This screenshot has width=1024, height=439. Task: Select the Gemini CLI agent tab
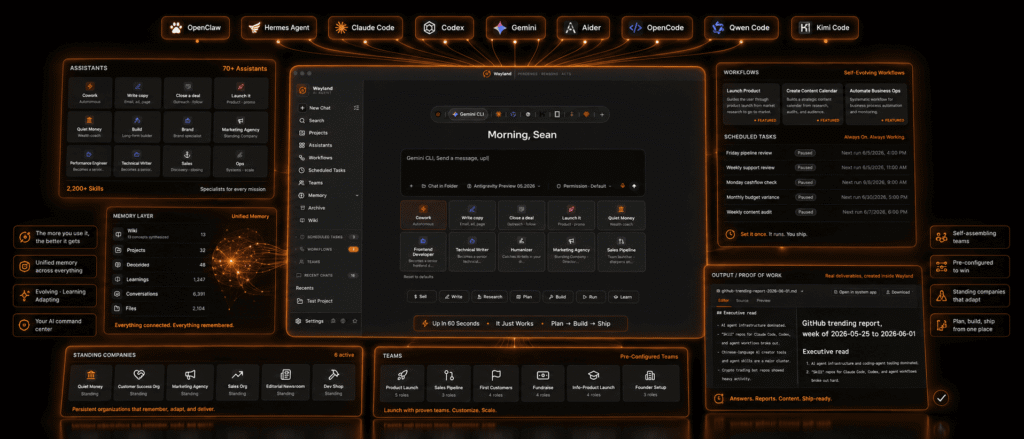[x=468, y=114]
